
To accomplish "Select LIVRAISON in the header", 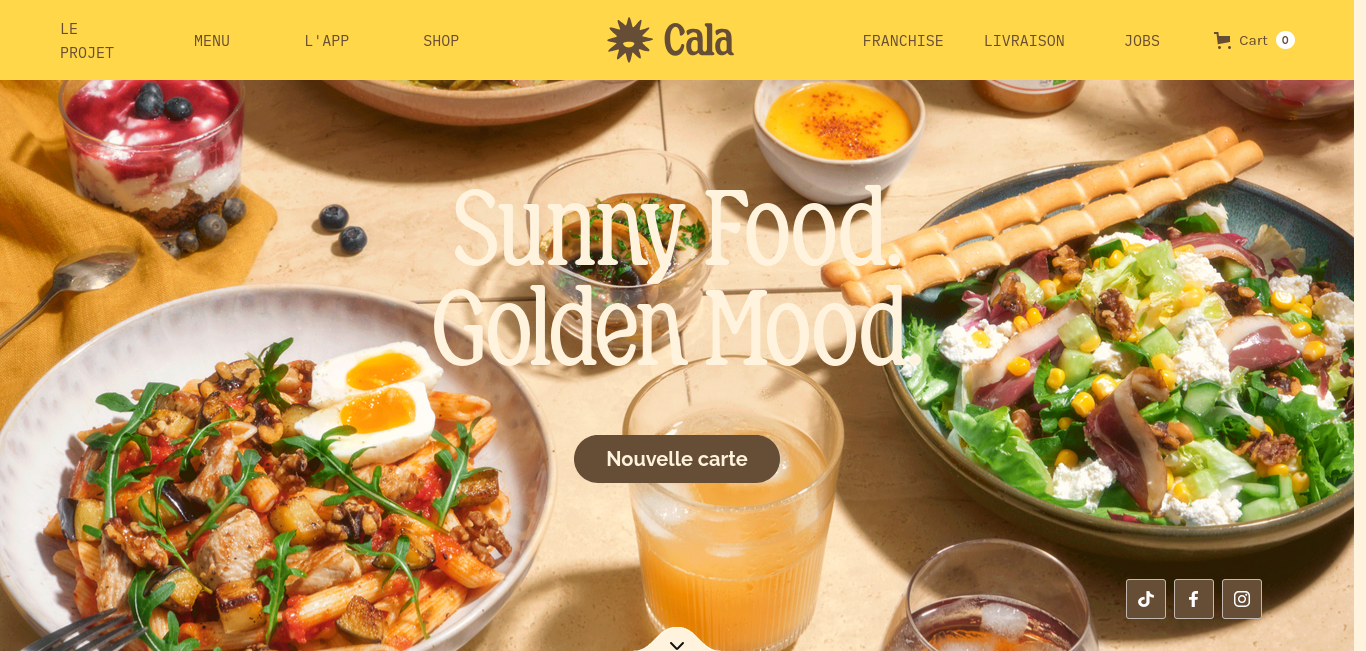I will point(1024,41).
